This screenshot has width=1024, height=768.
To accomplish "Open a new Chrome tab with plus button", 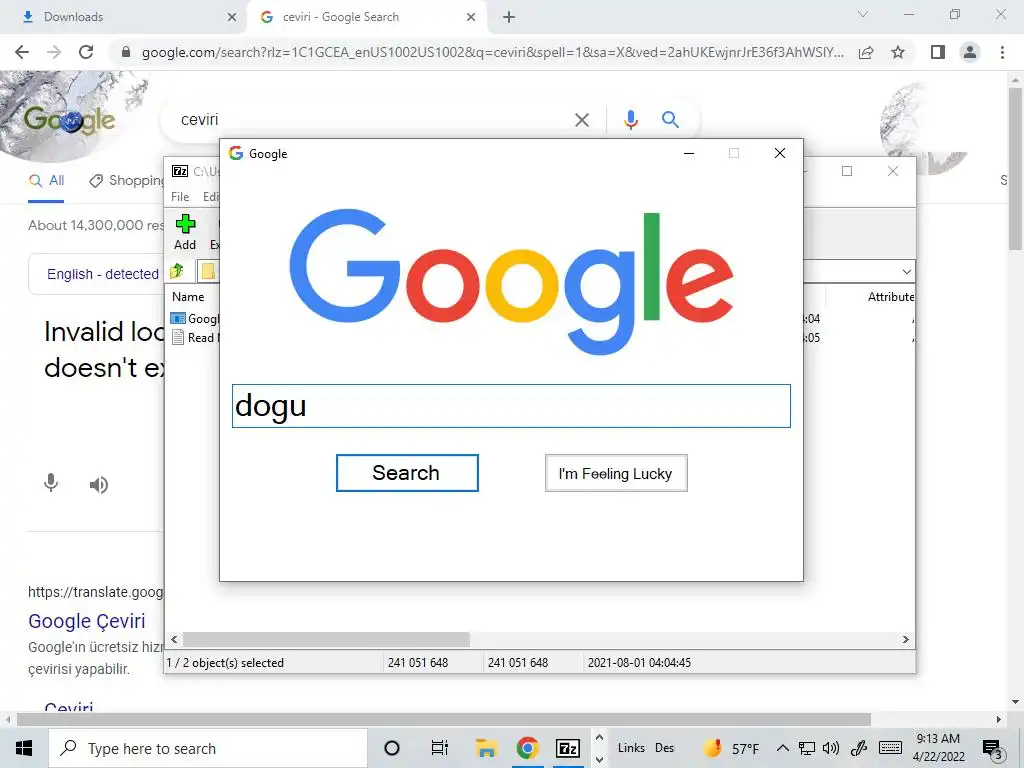I will click(x=509, y=18).
